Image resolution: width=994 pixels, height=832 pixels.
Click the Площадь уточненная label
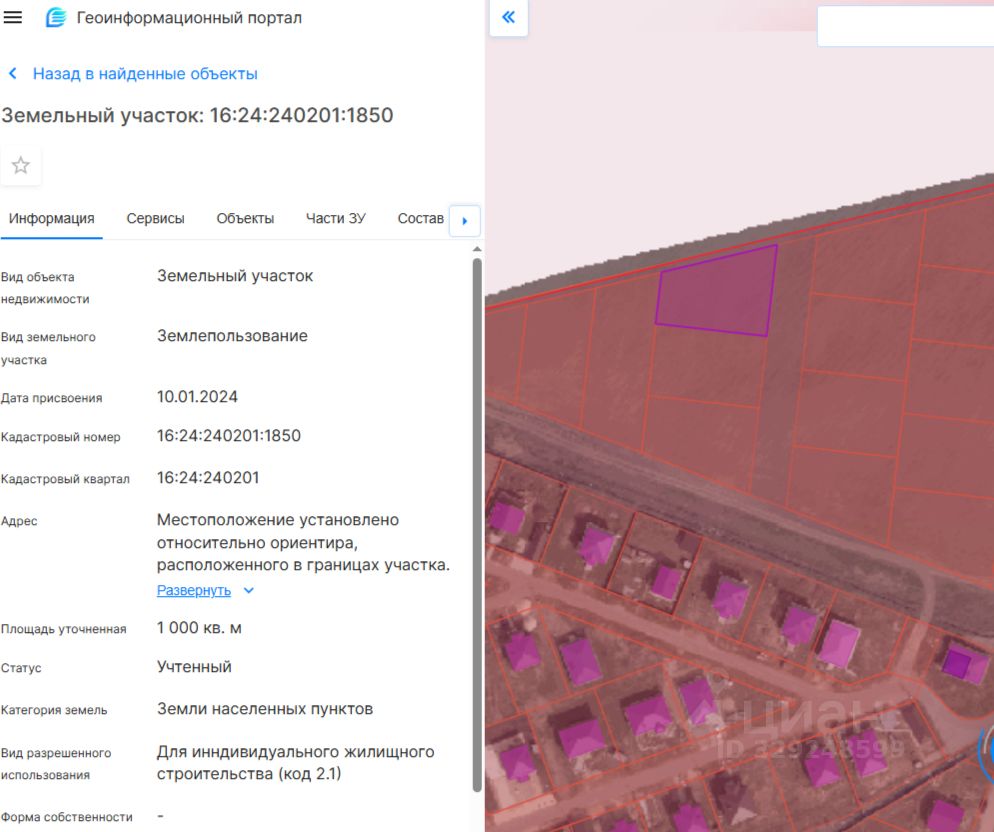pyautogui.click(x=63, y=629)
